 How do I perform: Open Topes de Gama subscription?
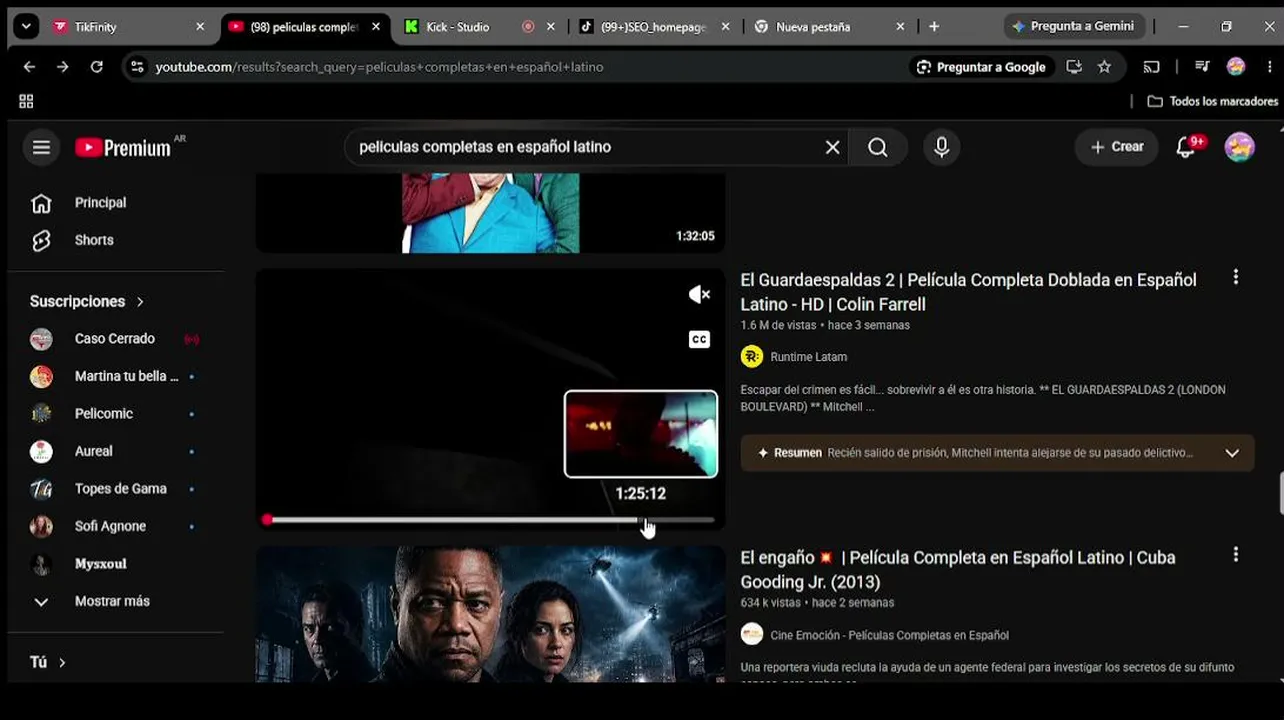point(117,489)
